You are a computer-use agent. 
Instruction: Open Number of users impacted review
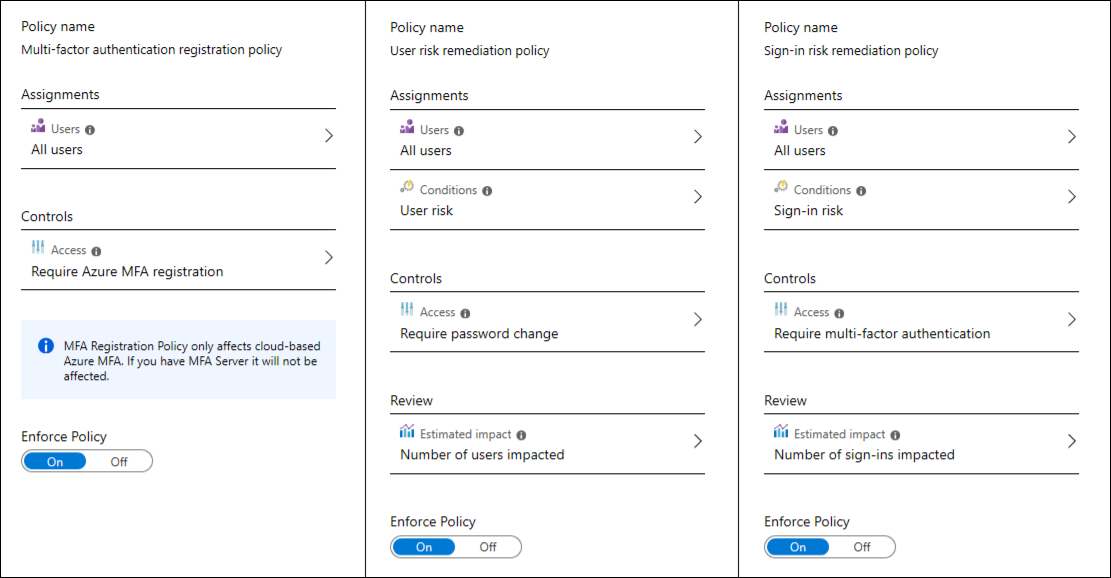(x=482, y=455)
